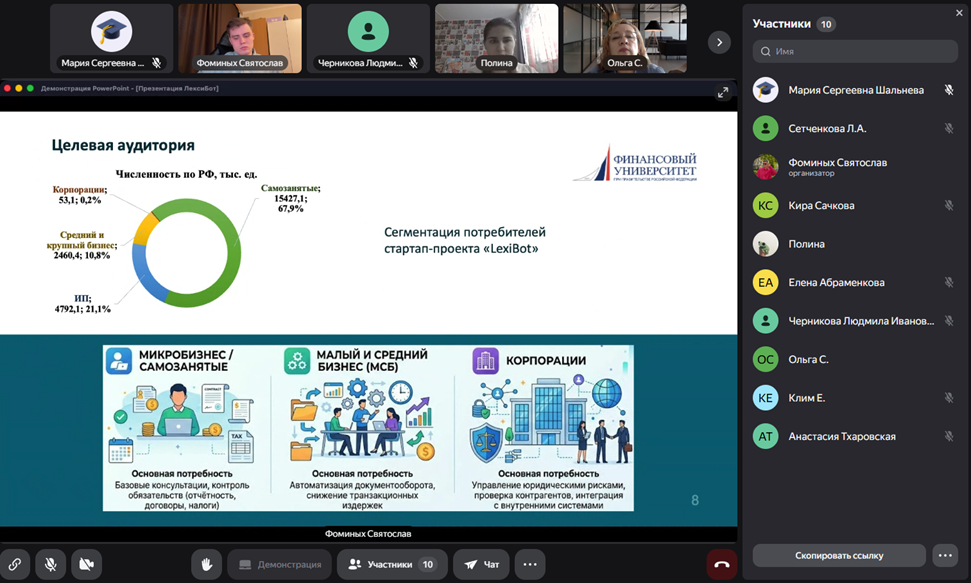Click muted mic icon beside Кира Сачкова
Viewport: 971px width, 583px height.
948,205
